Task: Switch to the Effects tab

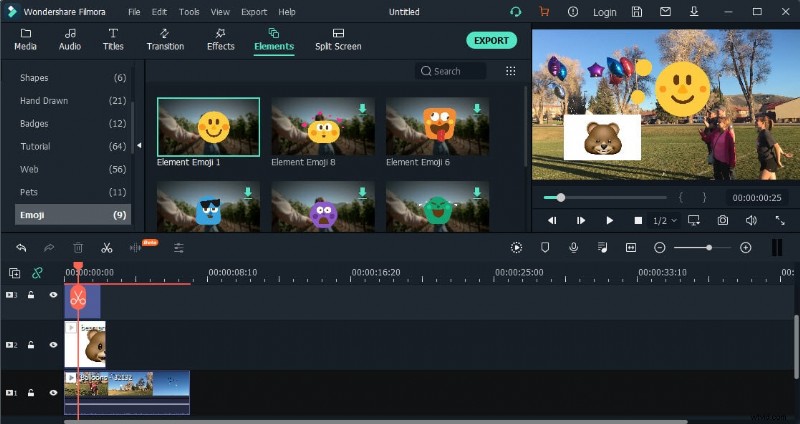Action: [220, 40]
